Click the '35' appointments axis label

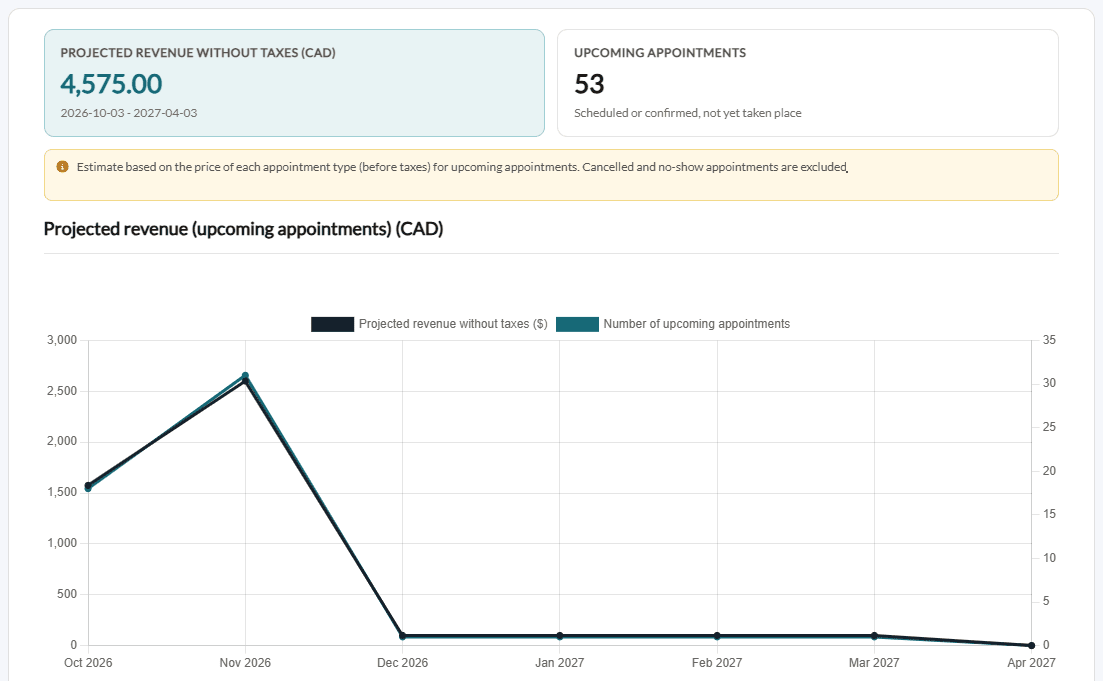pos(1050,340)
